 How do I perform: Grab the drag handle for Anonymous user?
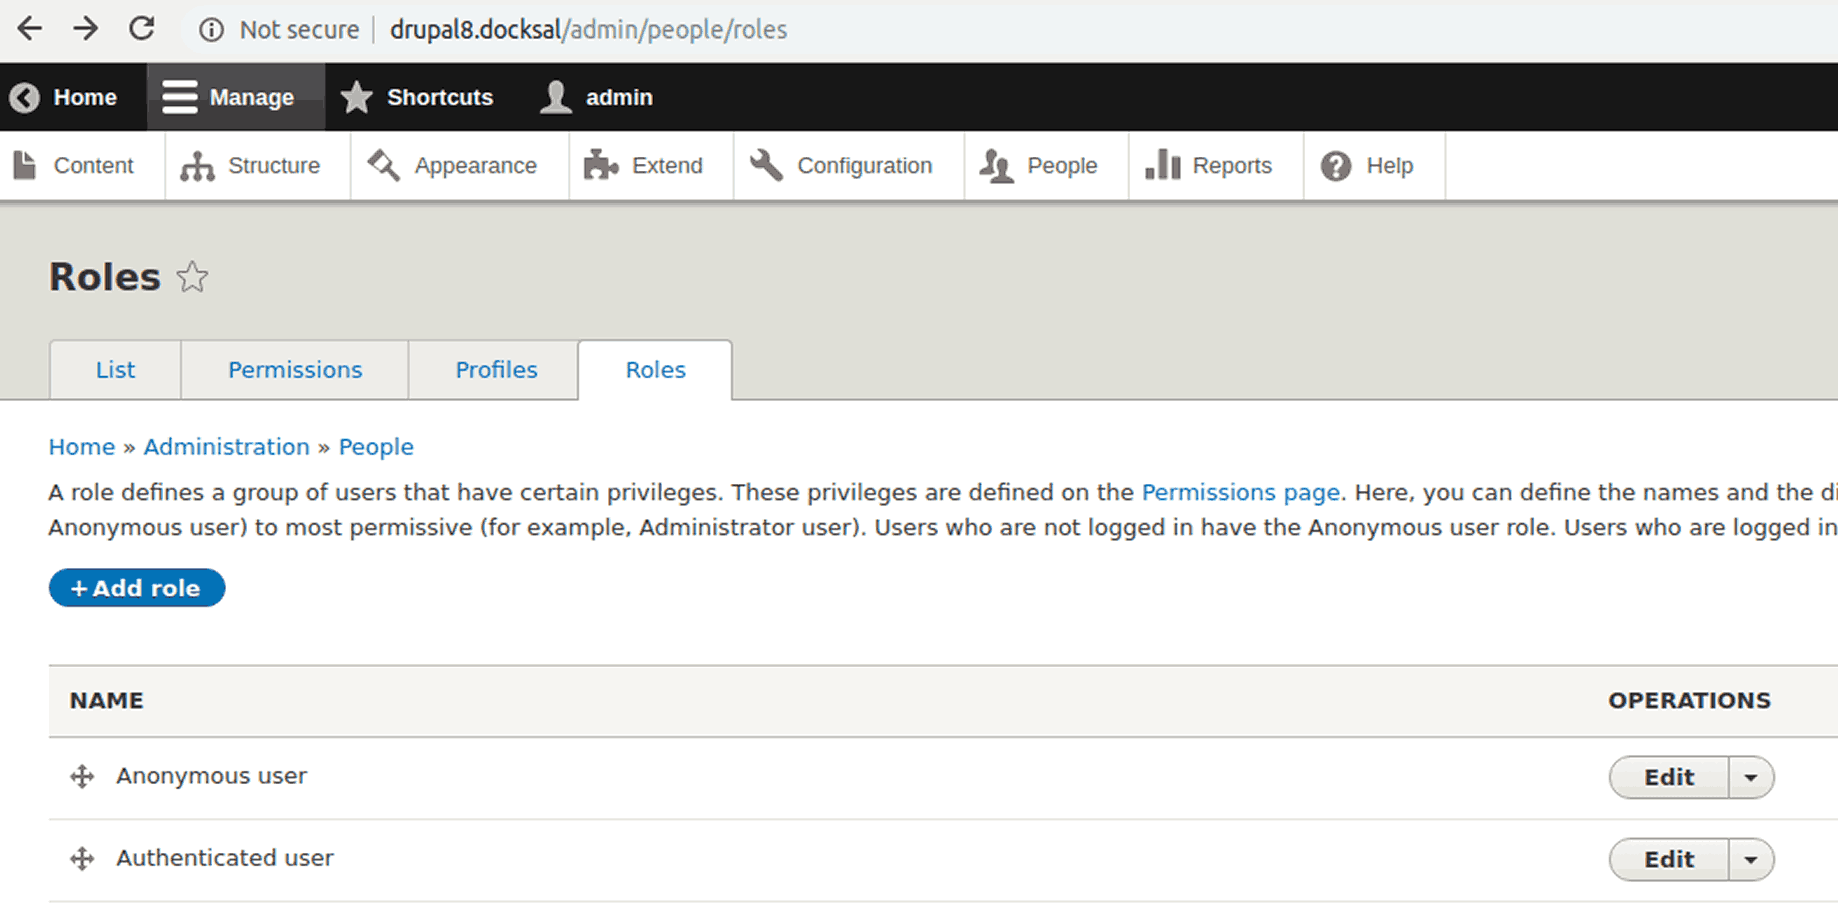(80, 776)
